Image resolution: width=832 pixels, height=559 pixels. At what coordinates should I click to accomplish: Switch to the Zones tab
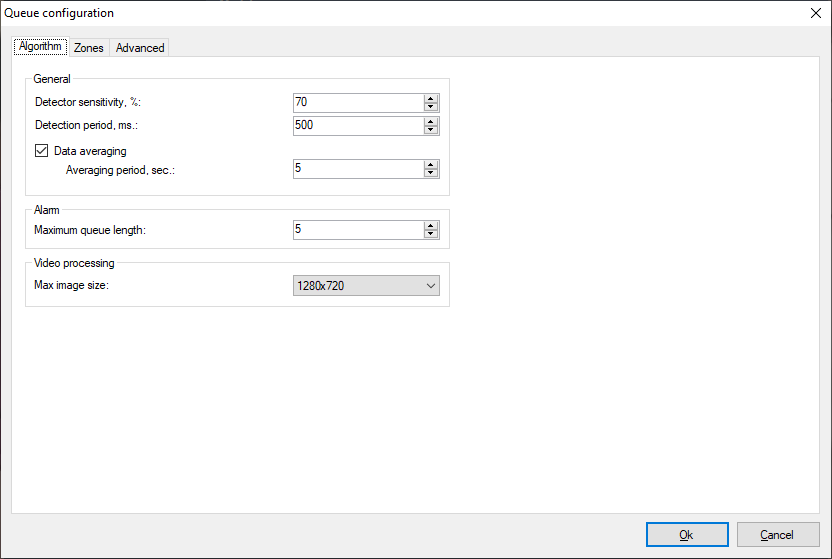[89, 48]
